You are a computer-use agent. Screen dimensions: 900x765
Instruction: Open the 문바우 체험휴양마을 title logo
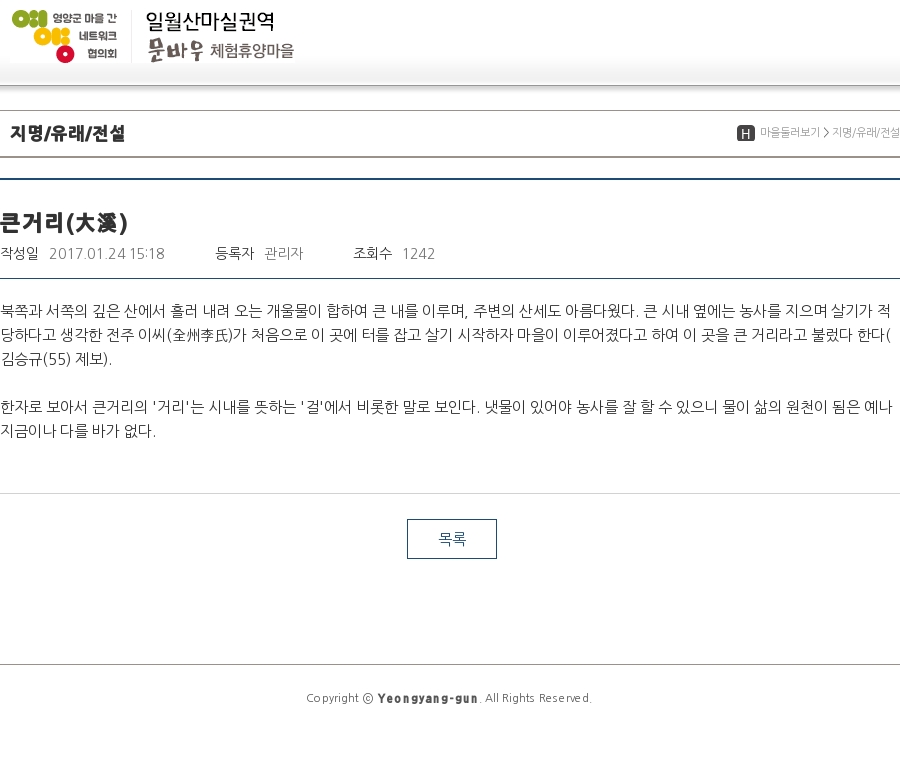click(x=220, y=50)
